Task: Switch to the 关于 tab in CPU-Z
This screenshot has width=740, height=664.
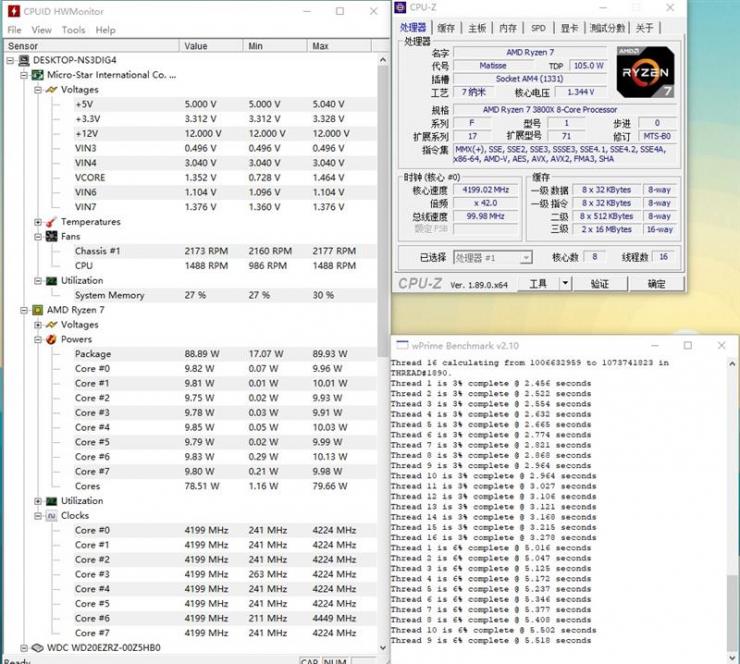Action: click(645, 28)
